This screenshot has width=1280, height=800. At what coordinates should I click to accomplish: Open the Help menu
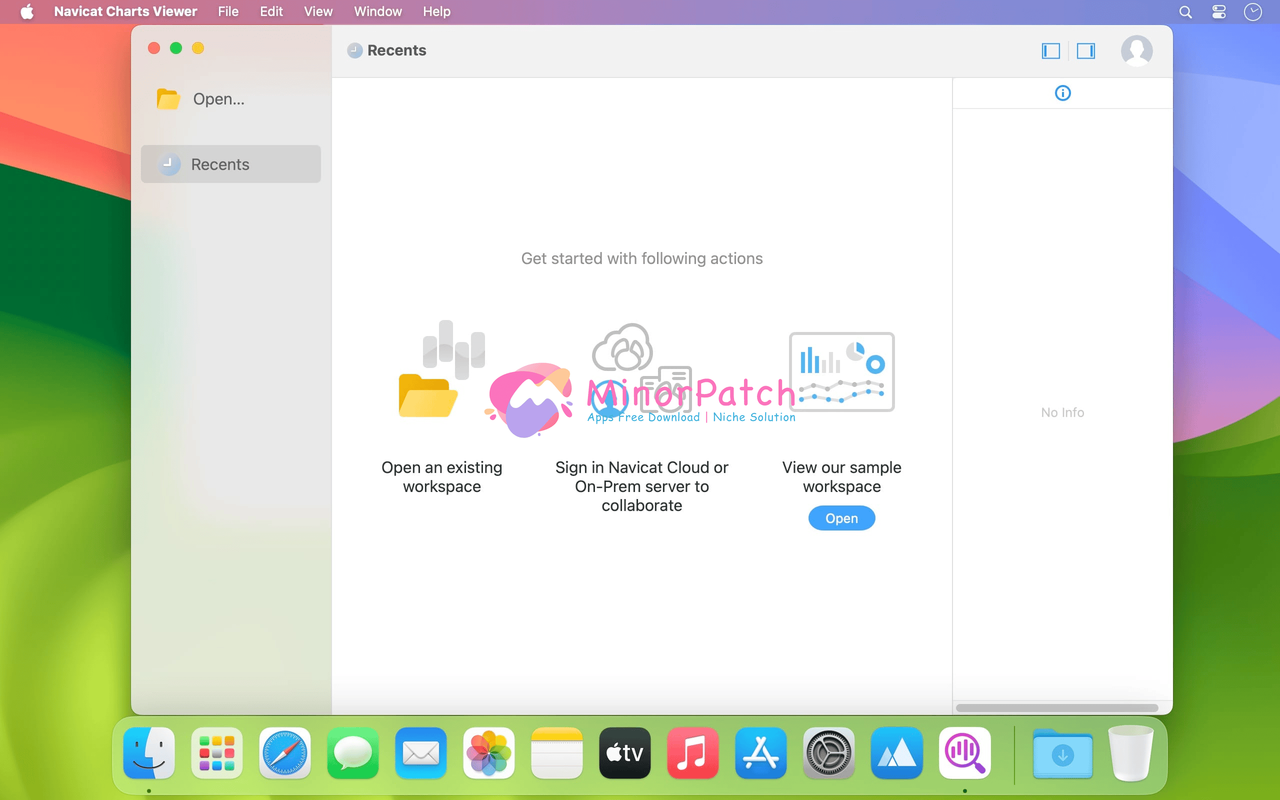click(437, 12)
